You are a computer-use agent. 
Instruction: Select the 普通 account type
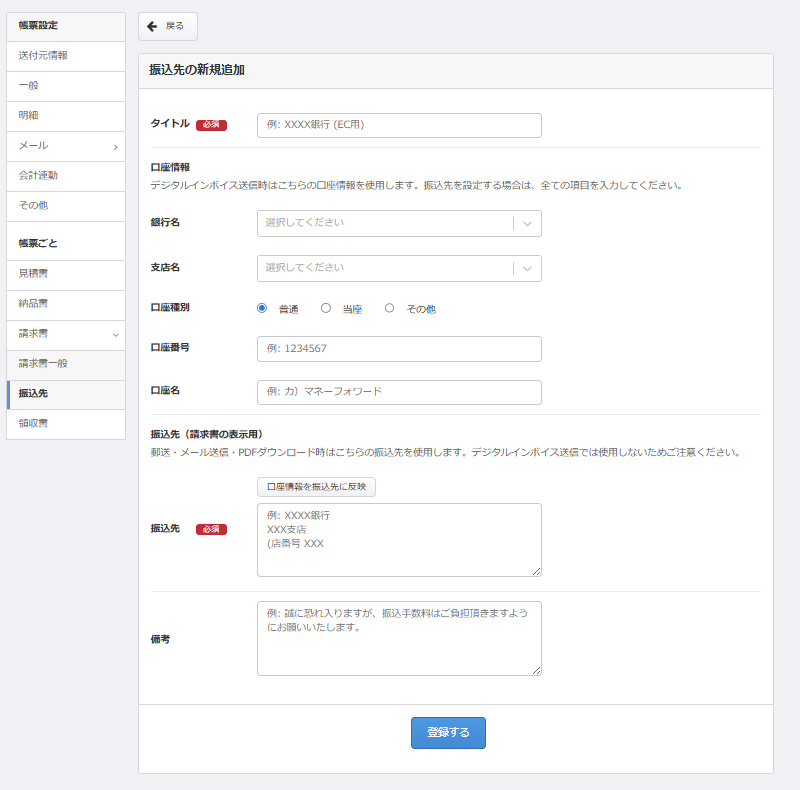[262, 309]
